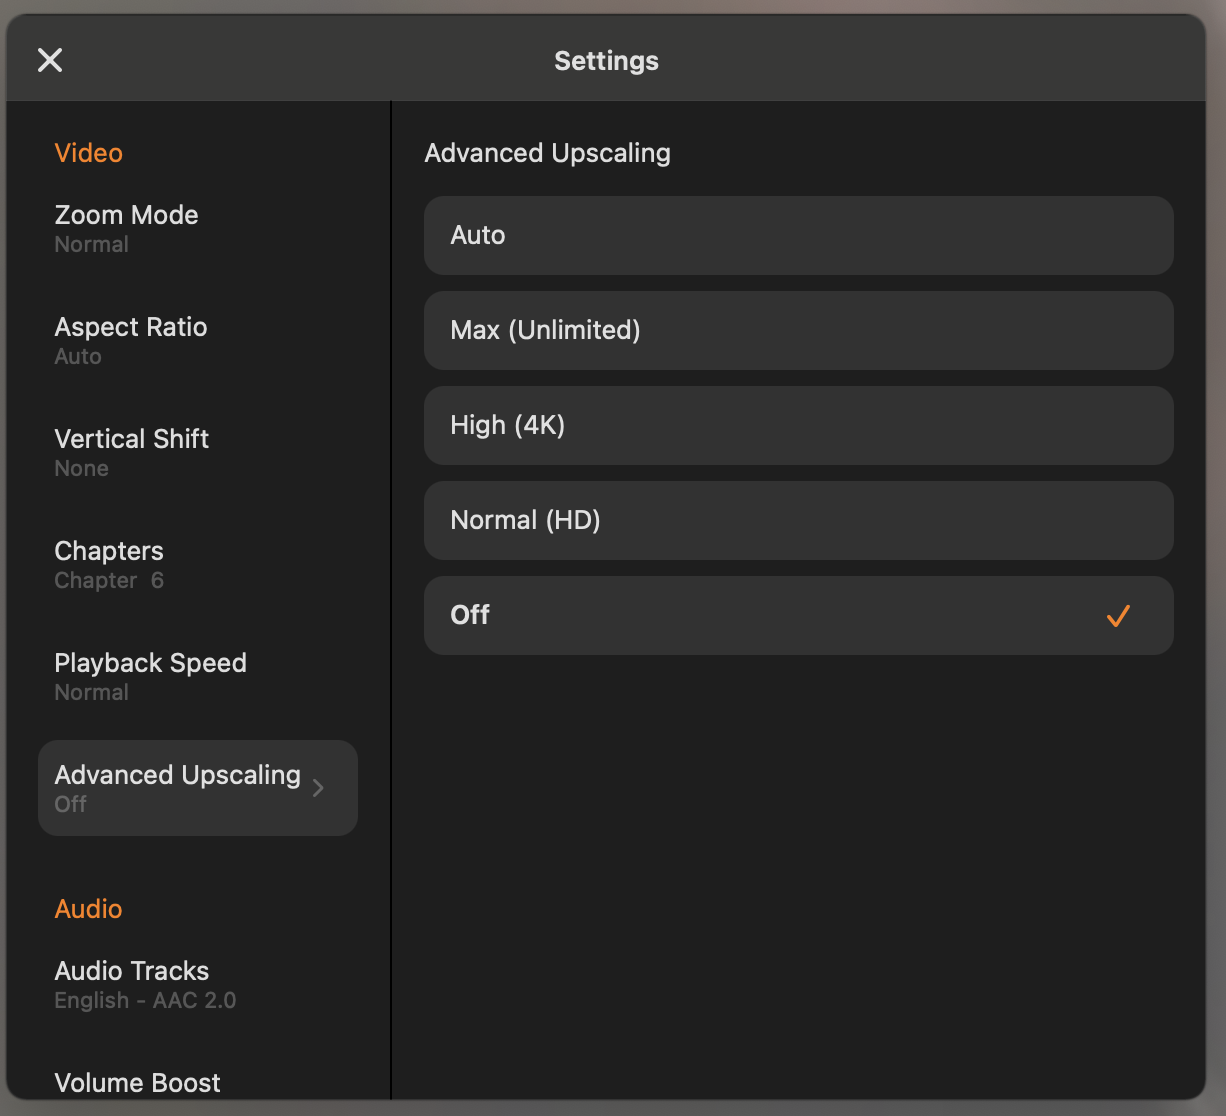Select the Off upscaling option
The image size is (1226, 1116).
tap(798, 615)
